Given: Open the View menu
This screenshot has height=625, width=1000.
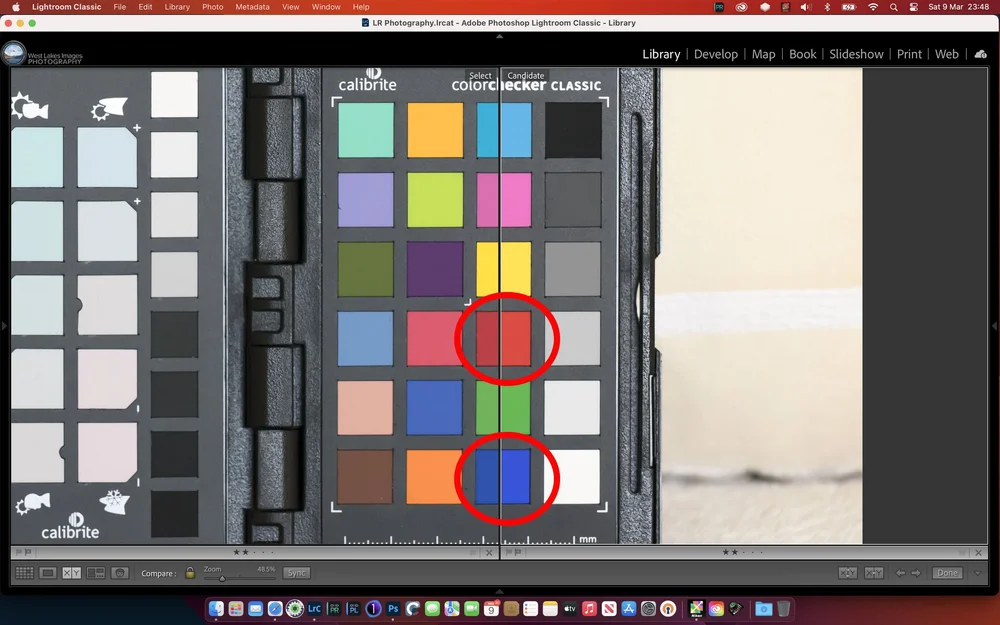Looking at the screenshot, I should 290,7.
